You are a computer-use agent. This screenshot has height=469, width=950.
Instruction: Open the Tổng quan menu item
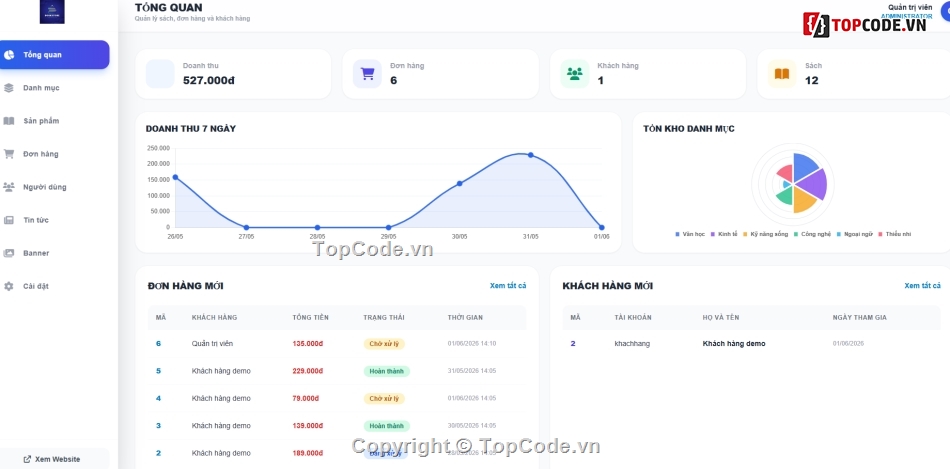[55, 55]
